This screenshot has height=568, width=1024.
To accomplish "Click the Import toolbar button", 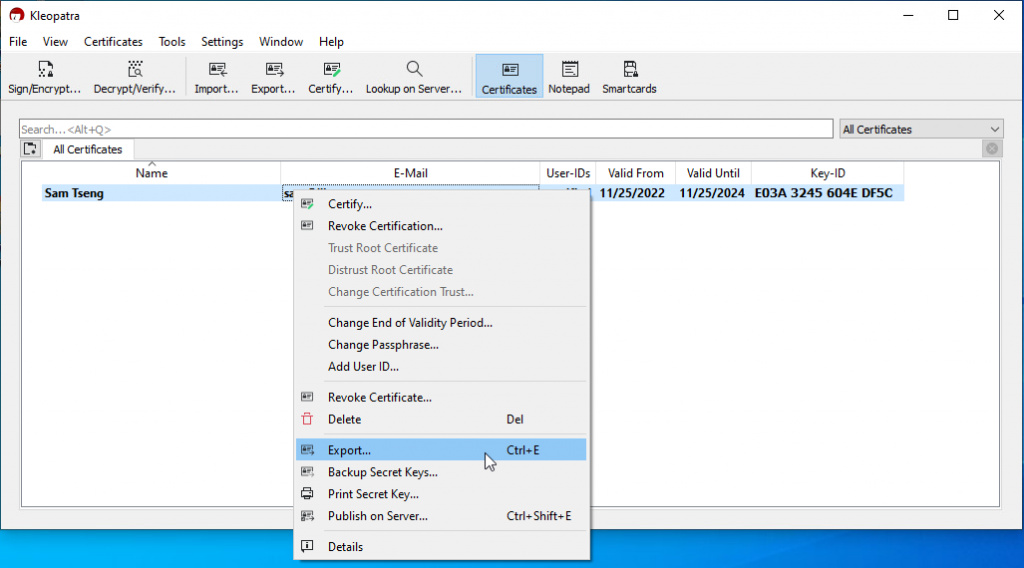I will 216,77.
